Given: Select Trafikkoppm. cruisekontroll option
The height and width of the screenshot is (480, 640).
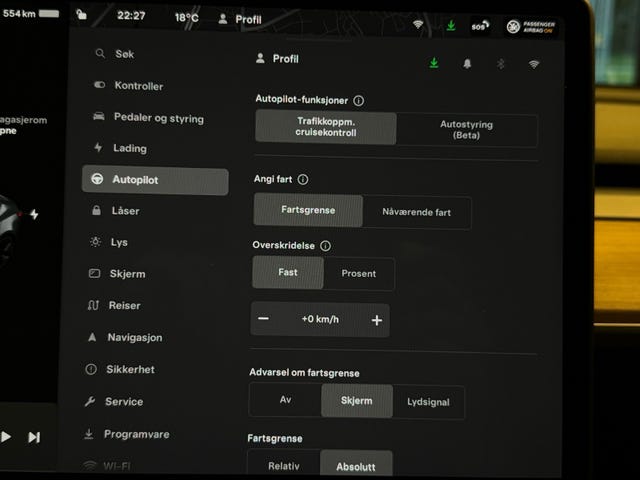Looking at the screenshot, I should [x=326, y=127].
